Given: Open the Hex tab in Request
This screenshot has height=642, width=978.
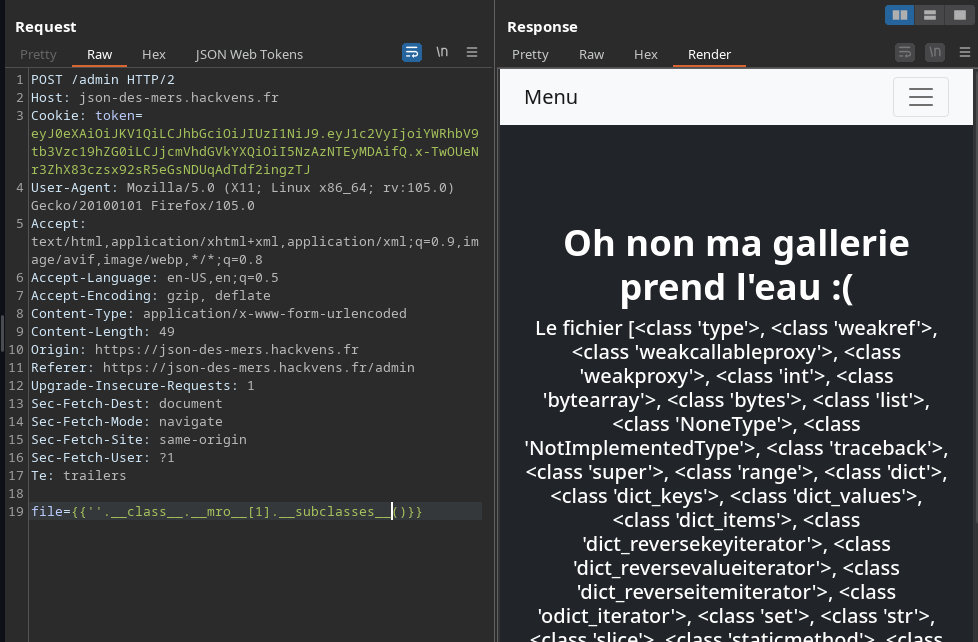Looking at the screenshot, I should [154, 54].
